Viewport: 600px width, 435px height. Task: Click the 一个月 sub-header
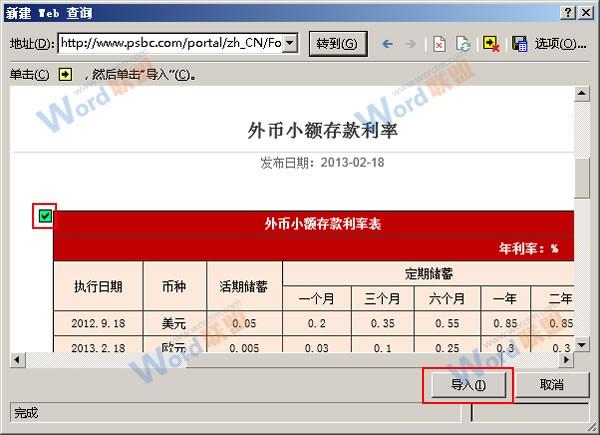click(x=316, y=298)
